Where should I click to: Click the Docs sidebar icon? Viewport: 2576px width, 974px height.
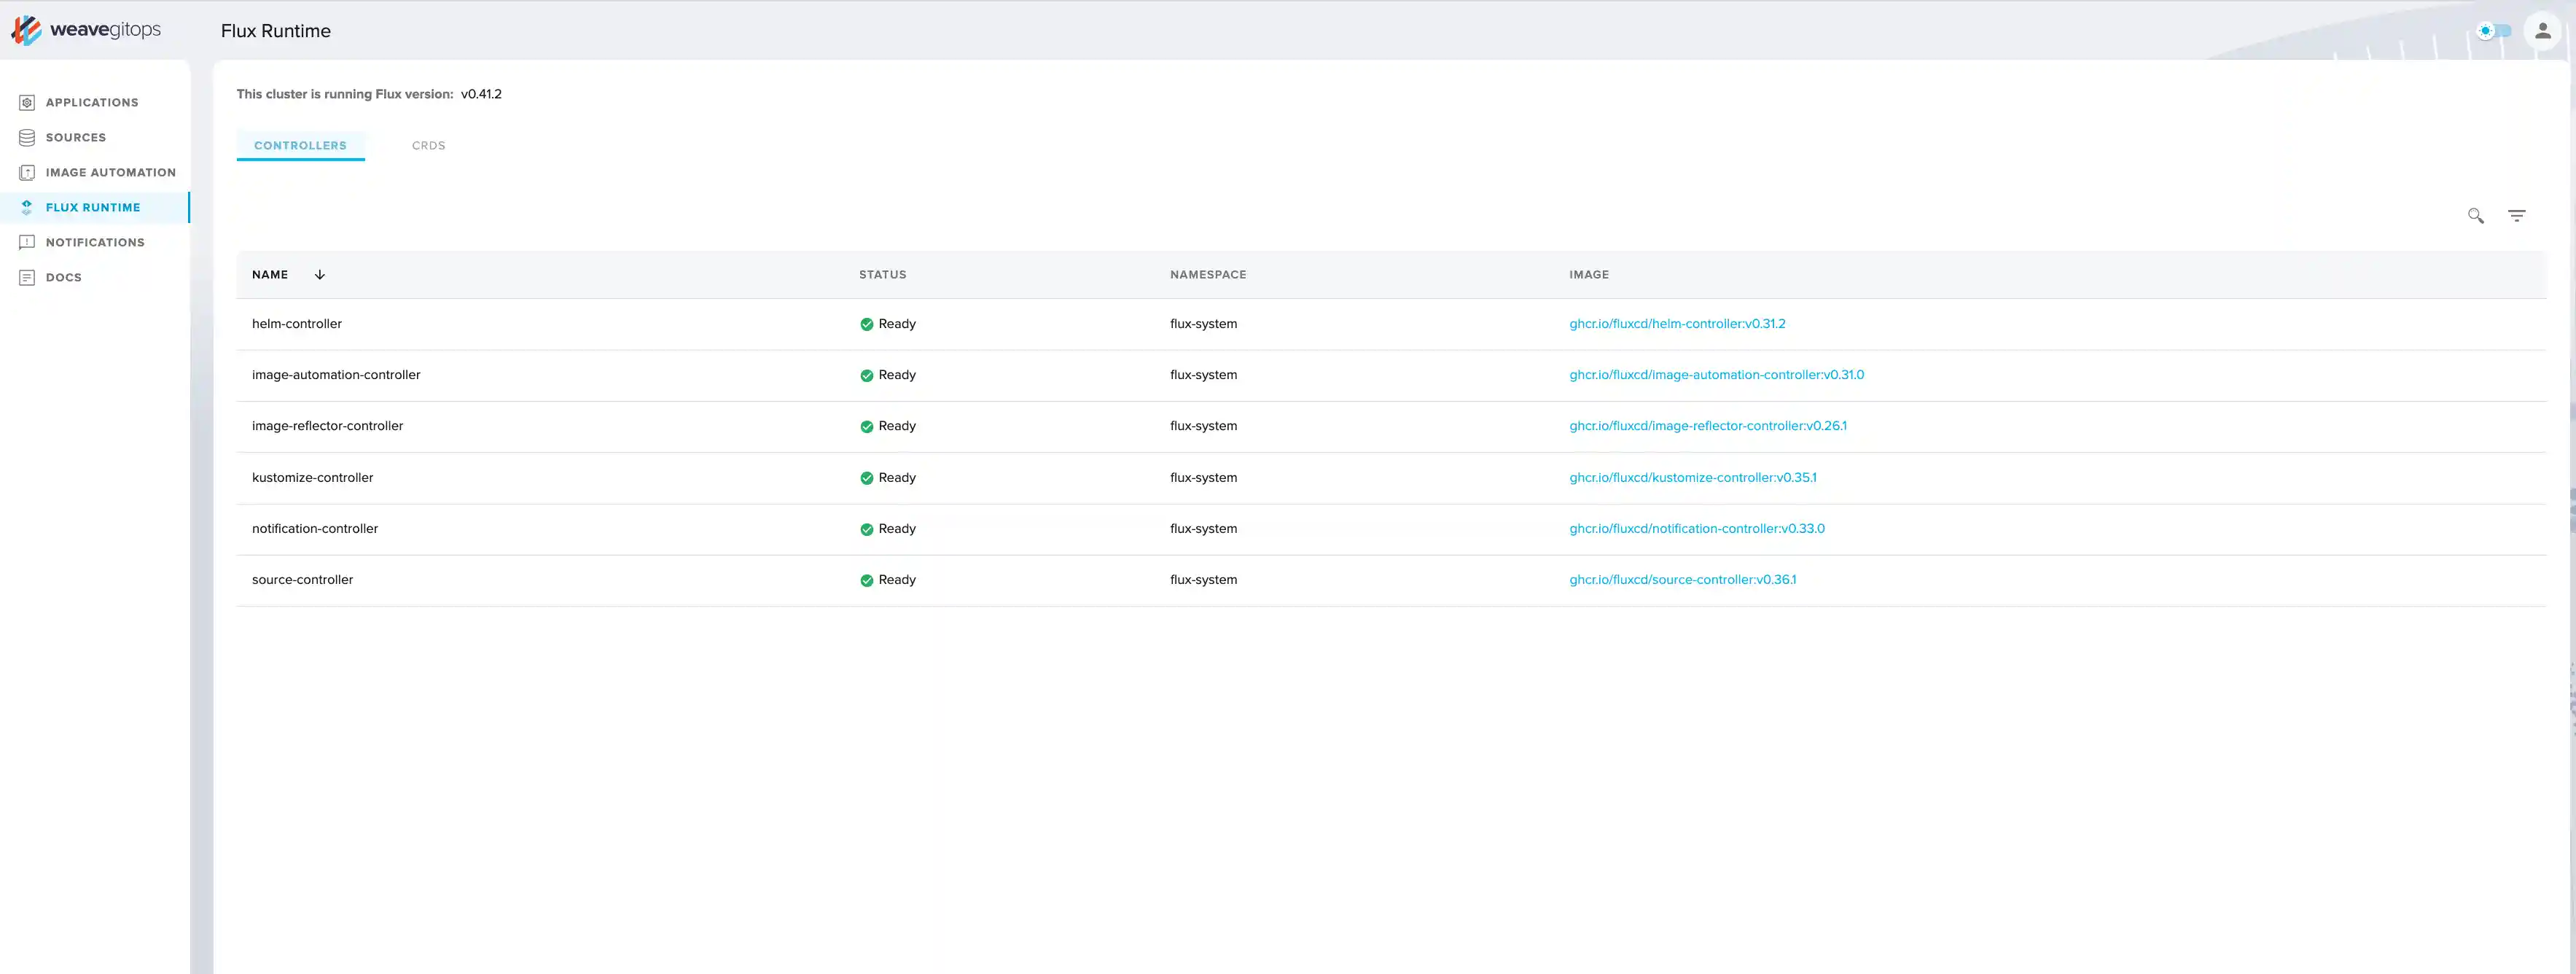click(27, 277)
